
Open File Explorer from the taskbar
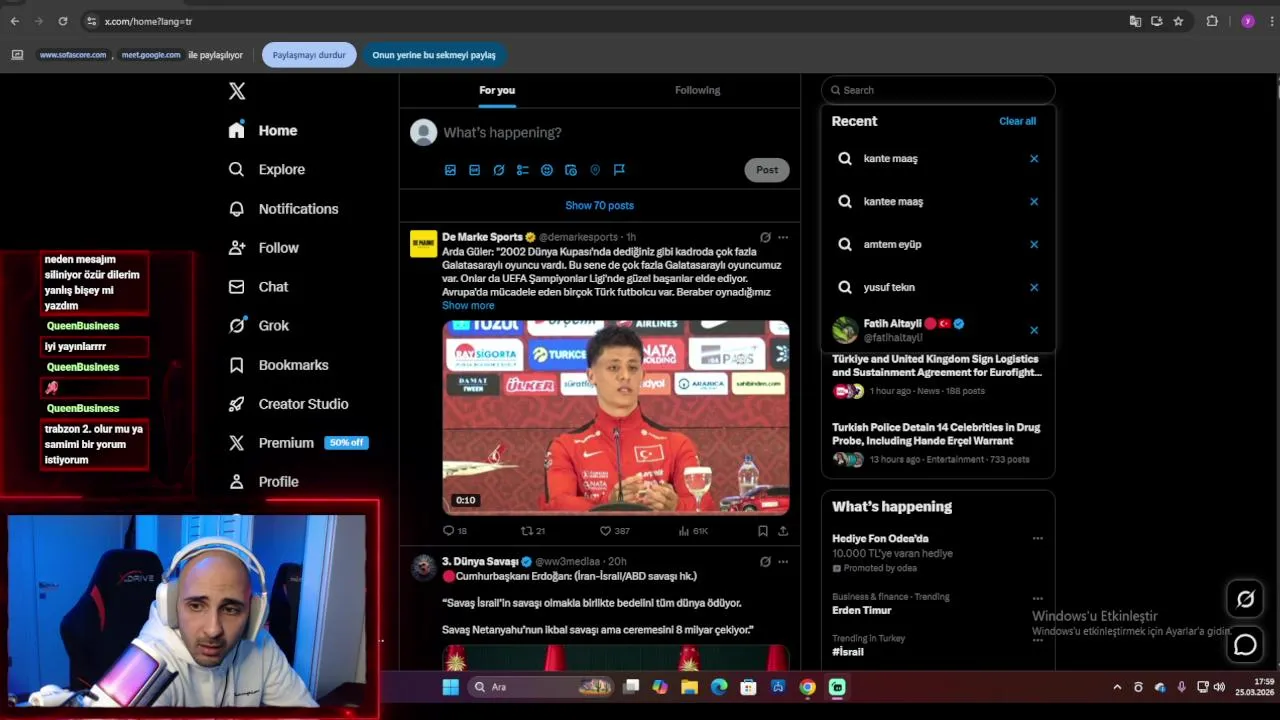pos(689,687)
